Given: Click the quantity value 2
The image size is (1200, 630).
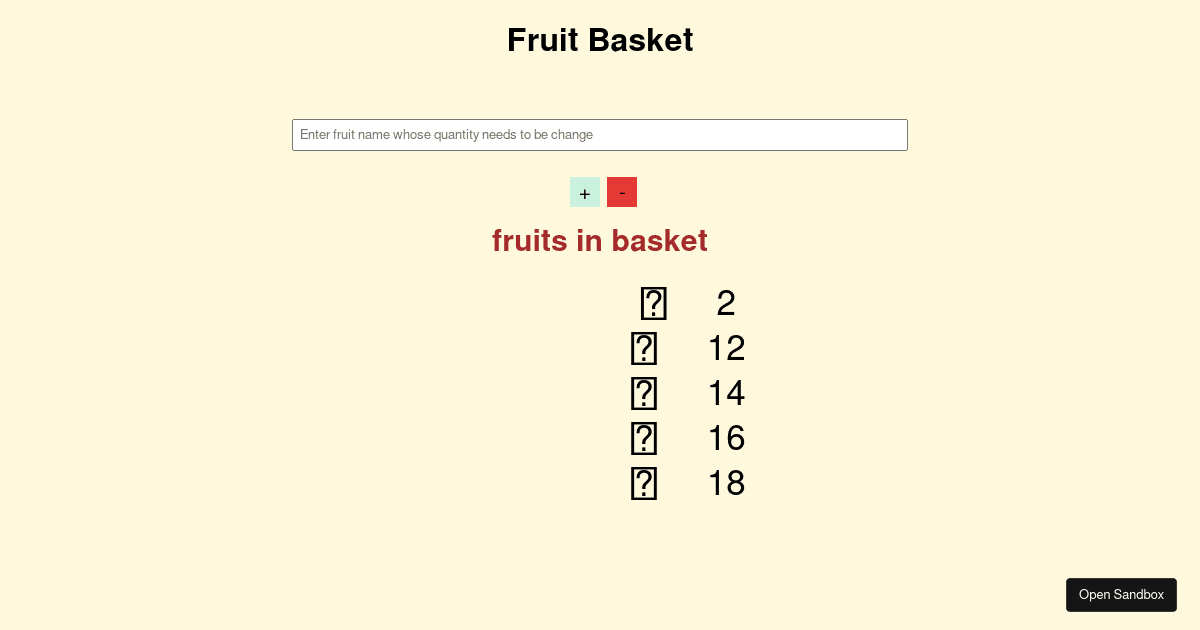Looking at the screenshot, I should [725, 303].
